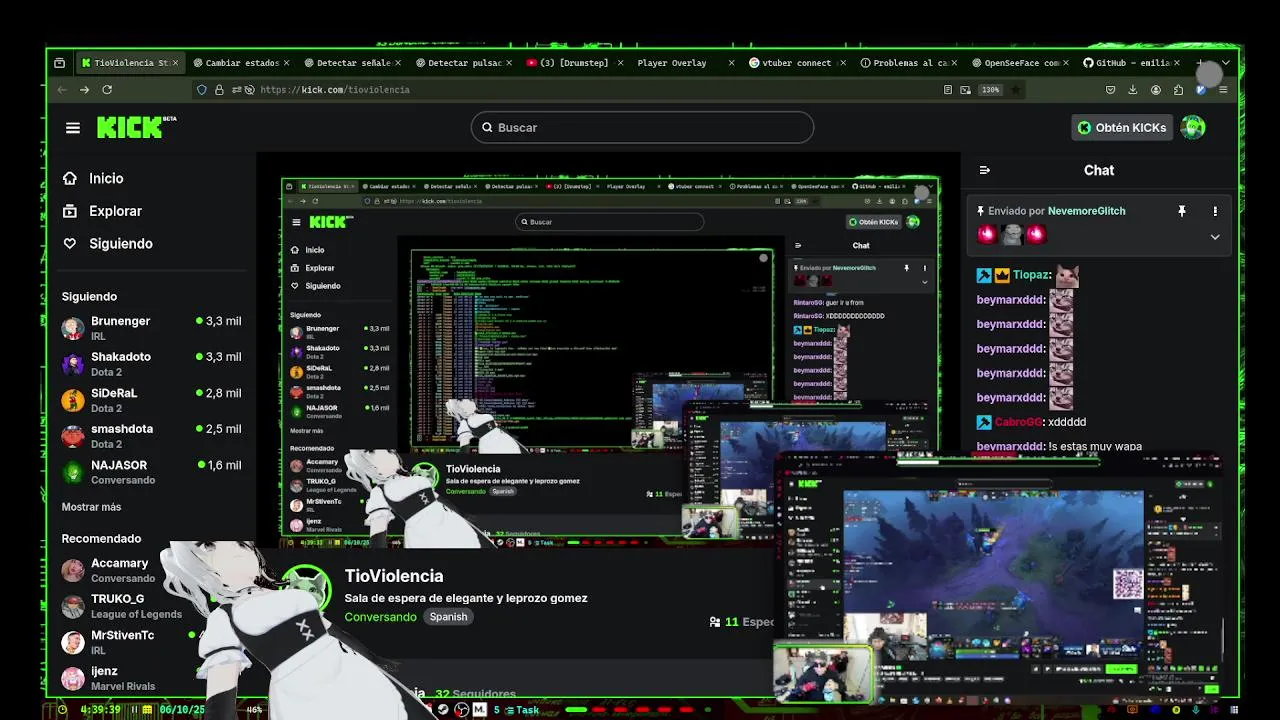Click CabroGG username in chat
The image size is (1280, 720).
pos(1019,422)
